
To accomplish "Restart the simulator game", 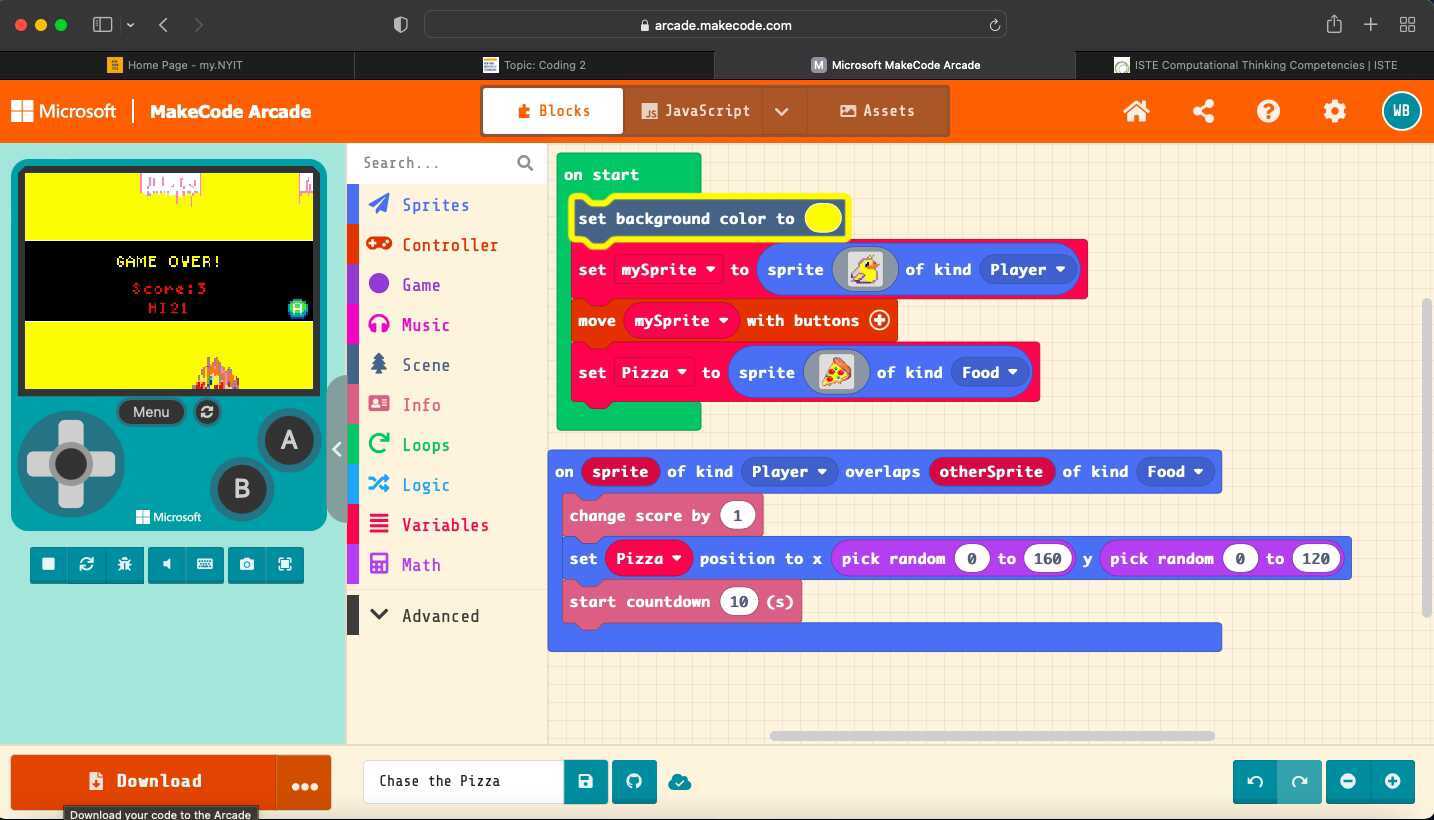I will (87, 564).
